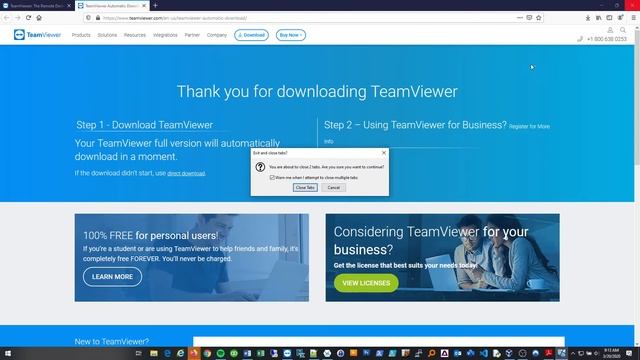Expand the Buy Now dropdown
This screenshot has width=640, height=360.
291,35
